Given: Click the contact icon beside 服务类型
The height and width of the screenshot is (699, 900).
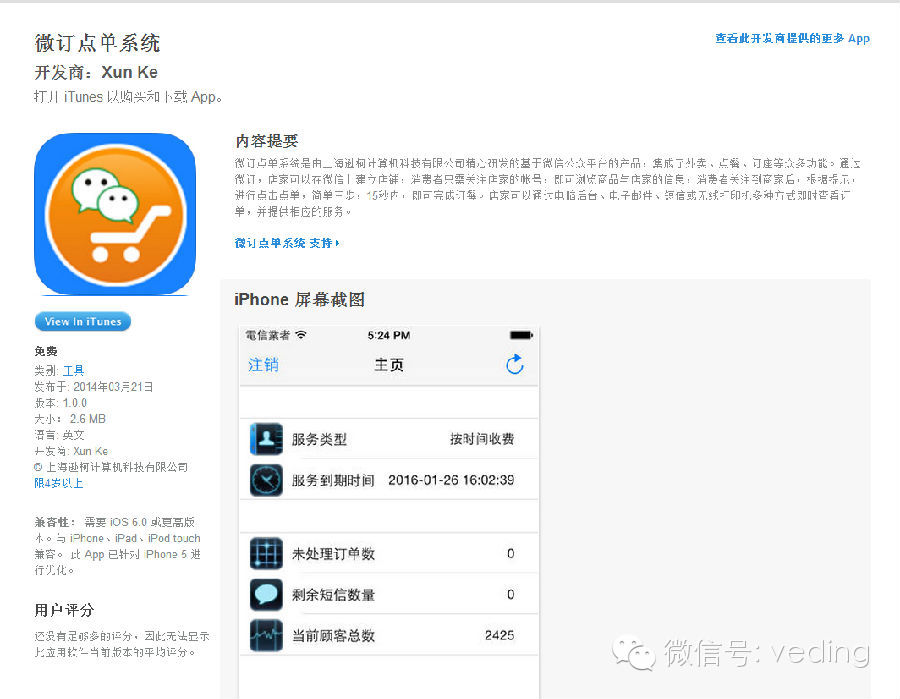Looking at the screenshot, I should [266, 439].
